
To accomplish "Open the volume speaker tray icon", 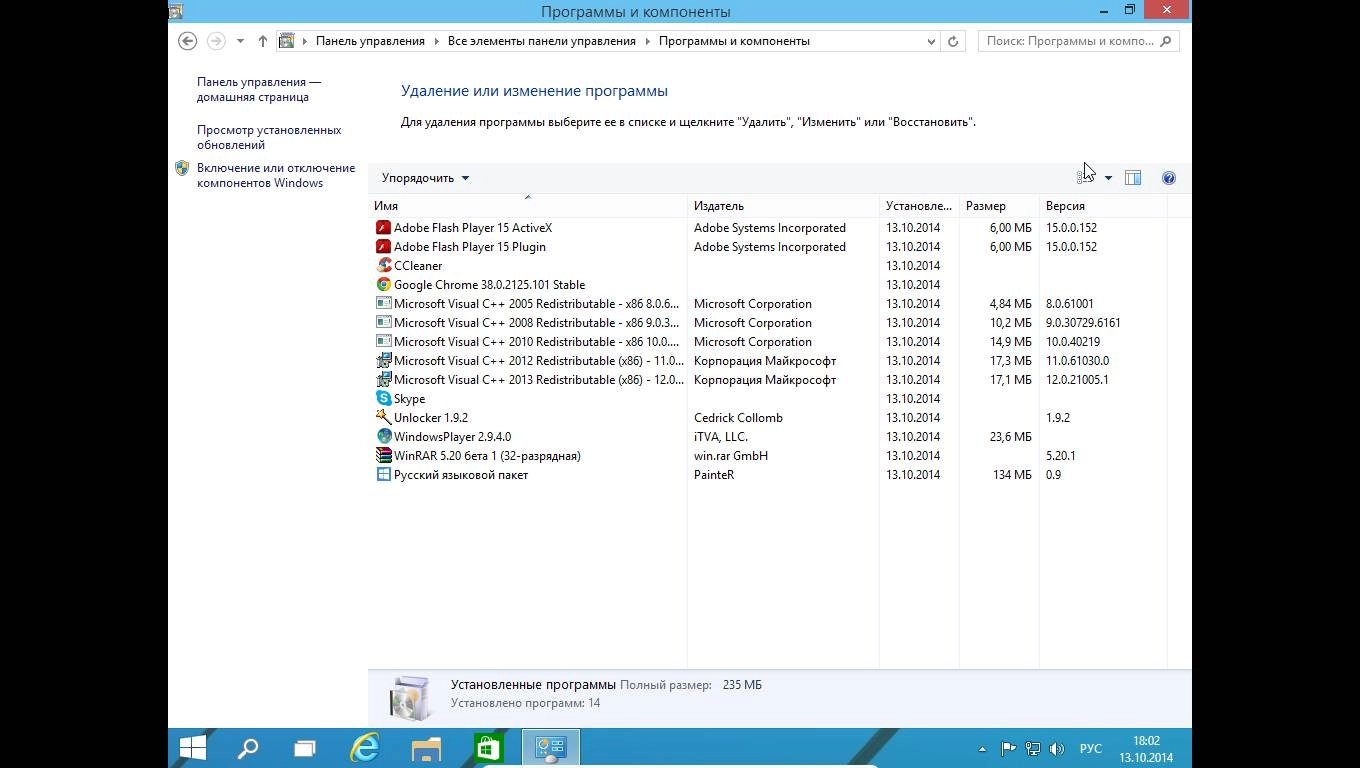I will 1055,748.
